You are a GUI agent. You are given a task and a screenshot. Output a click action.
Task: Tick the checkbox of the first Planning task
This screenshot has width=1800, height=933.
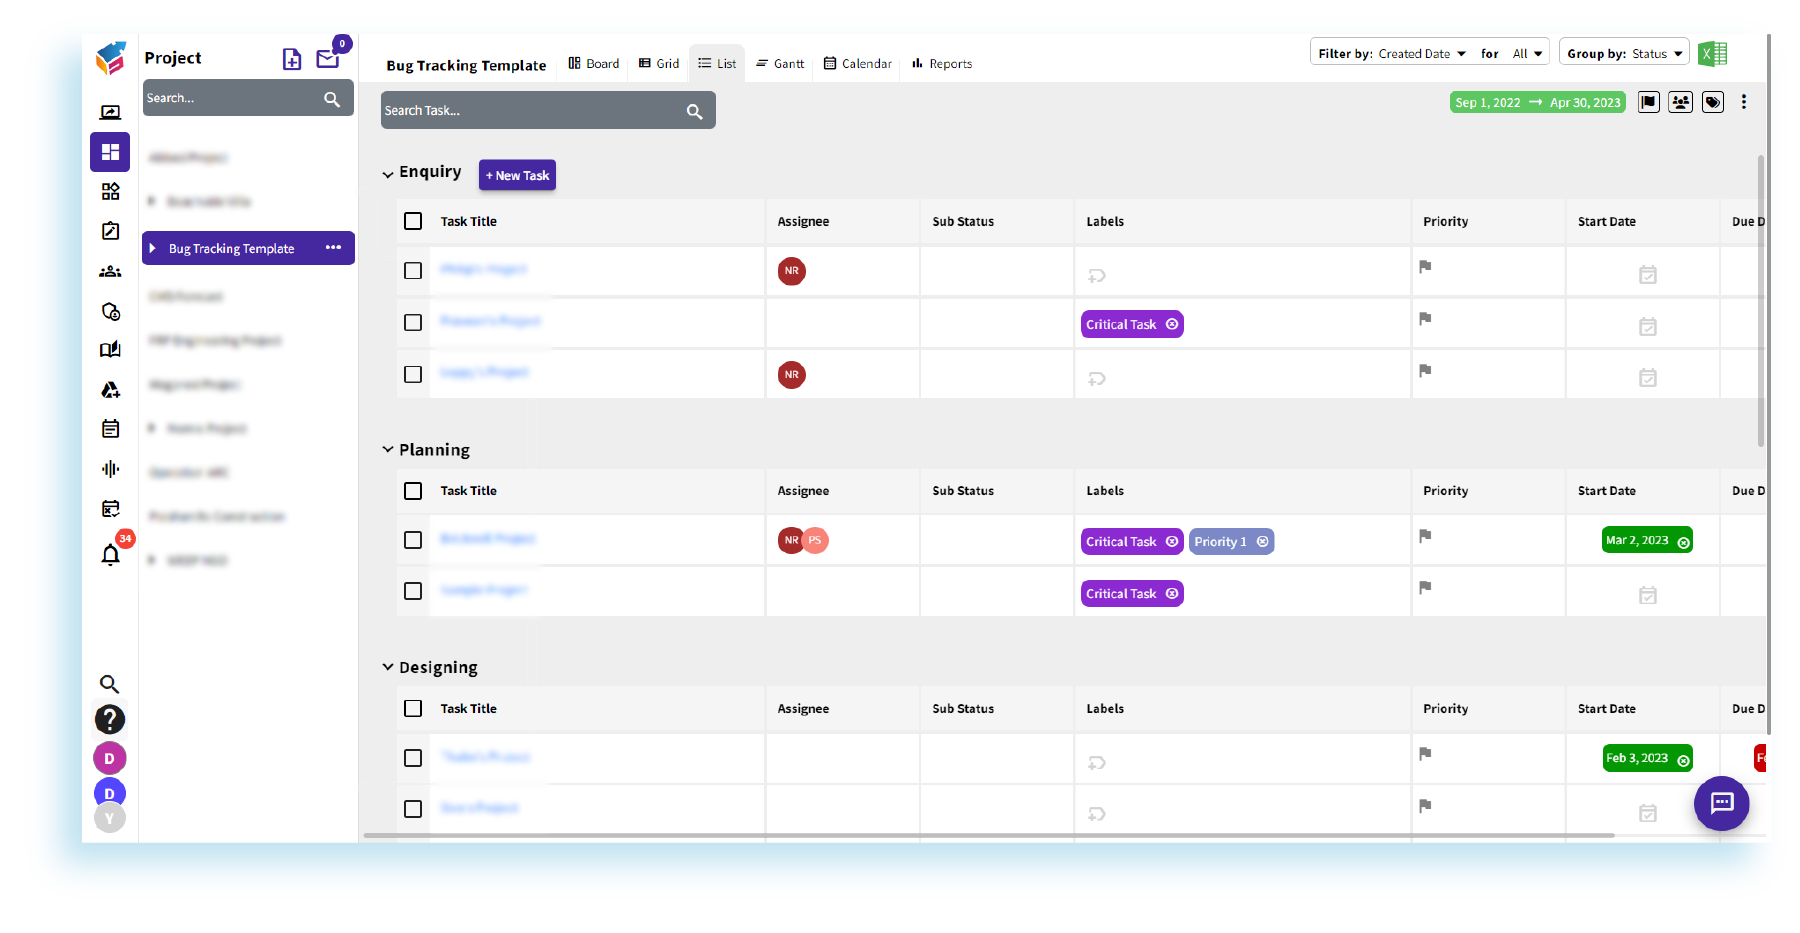pos(413,540)
